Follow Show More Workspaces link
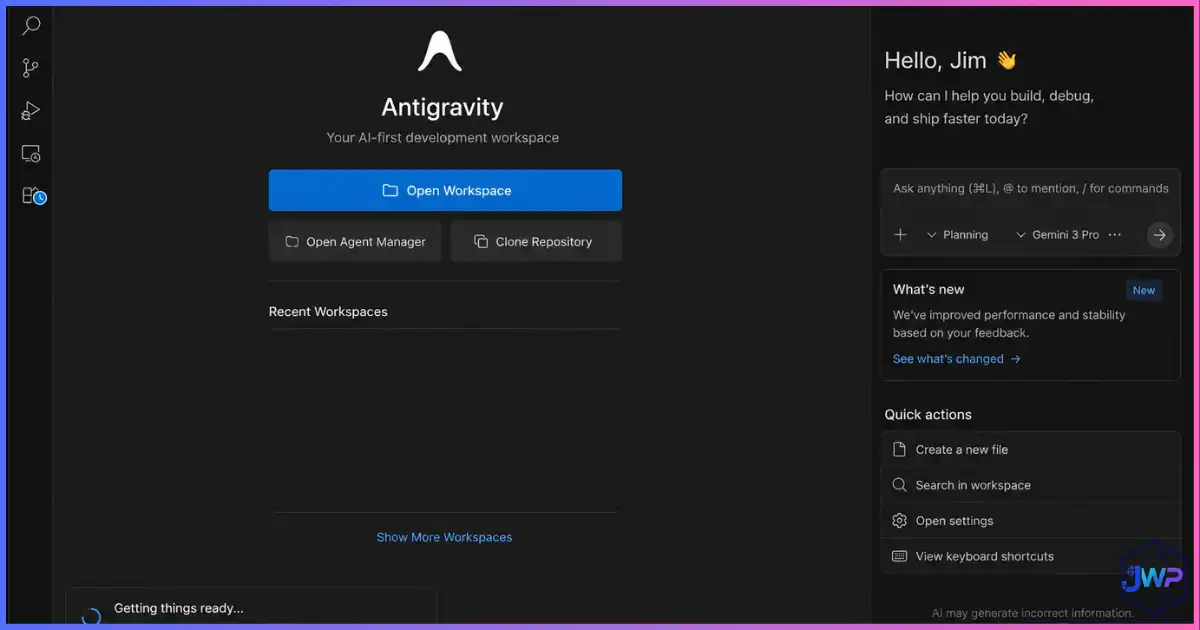The width and height of the screenshot is (1200, 630). tap(444, 537)
